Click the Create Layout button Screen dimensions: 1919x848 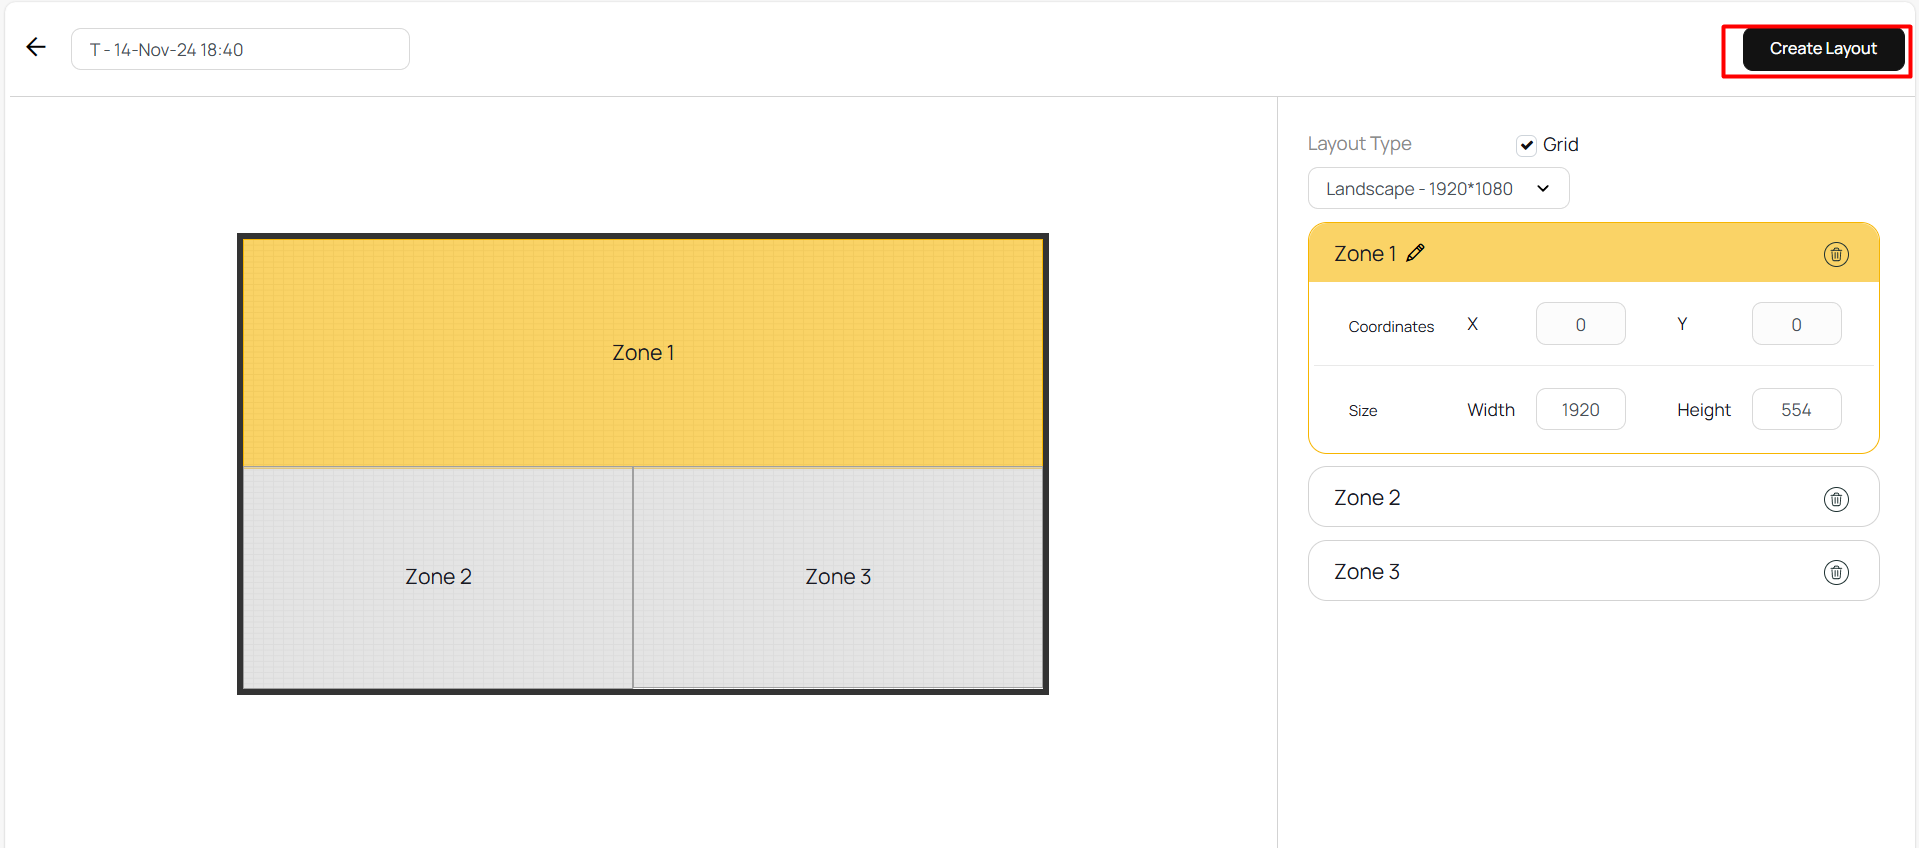[1822, 49]
